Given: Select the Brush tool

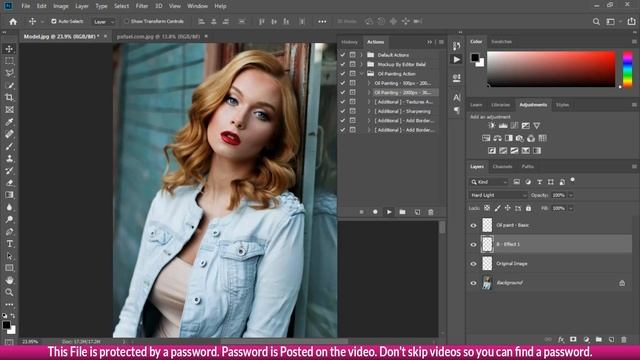Looking at the screenshot, I should click(x=9, y=146).
